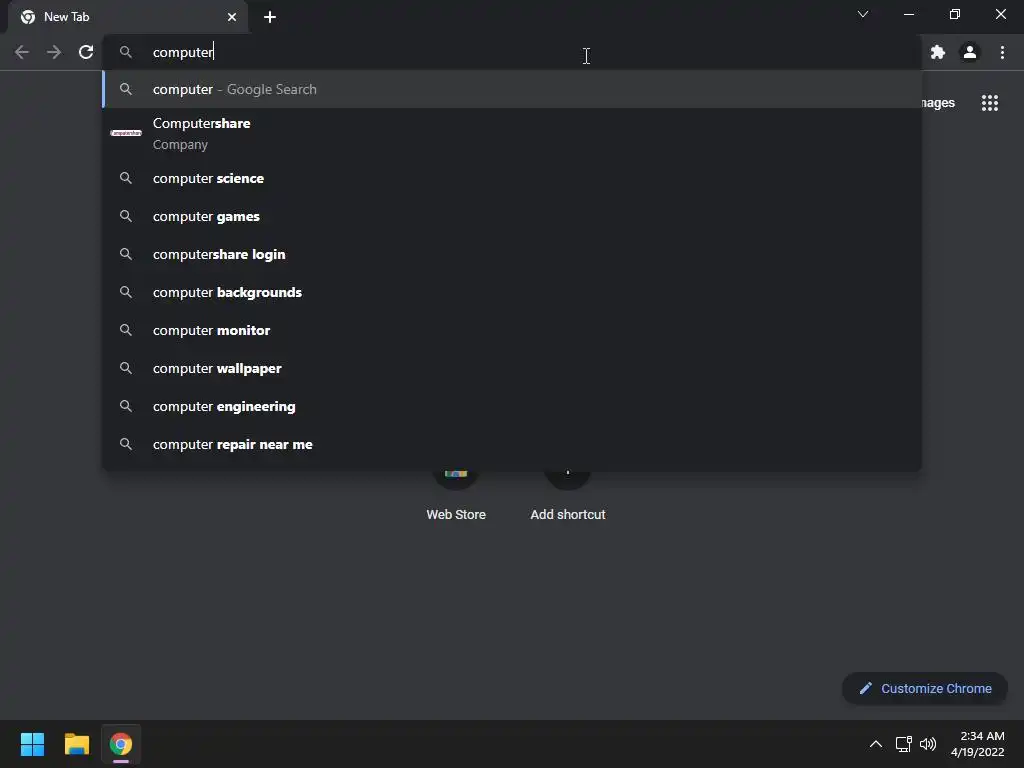1024x768 pixels.
Task: Click the back navigation arrow
Action: click(22, 52)
